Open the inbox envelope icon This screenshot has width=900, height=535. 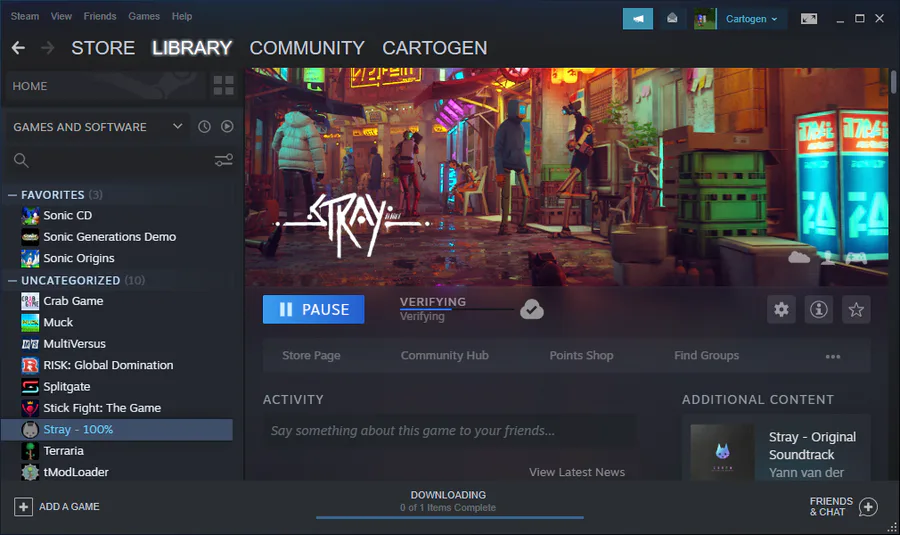[x=672, y=19]
